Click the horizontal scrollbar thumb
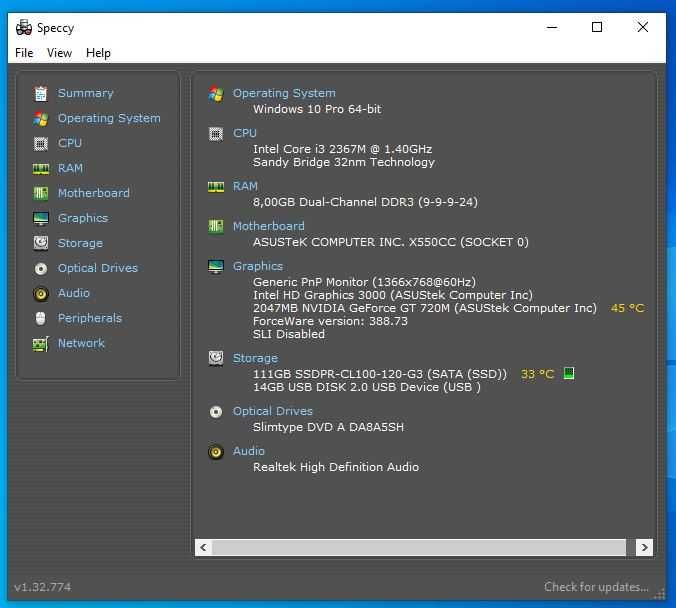This screenshot has height=608, width=676. (x=419, y=547)
